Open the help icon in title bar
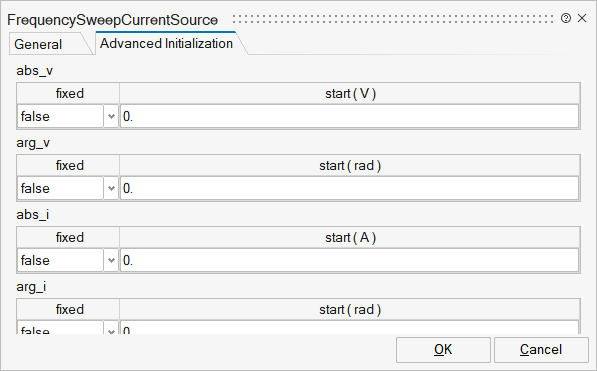The height and width of the screenshot is (371, 597). point(566,18)
